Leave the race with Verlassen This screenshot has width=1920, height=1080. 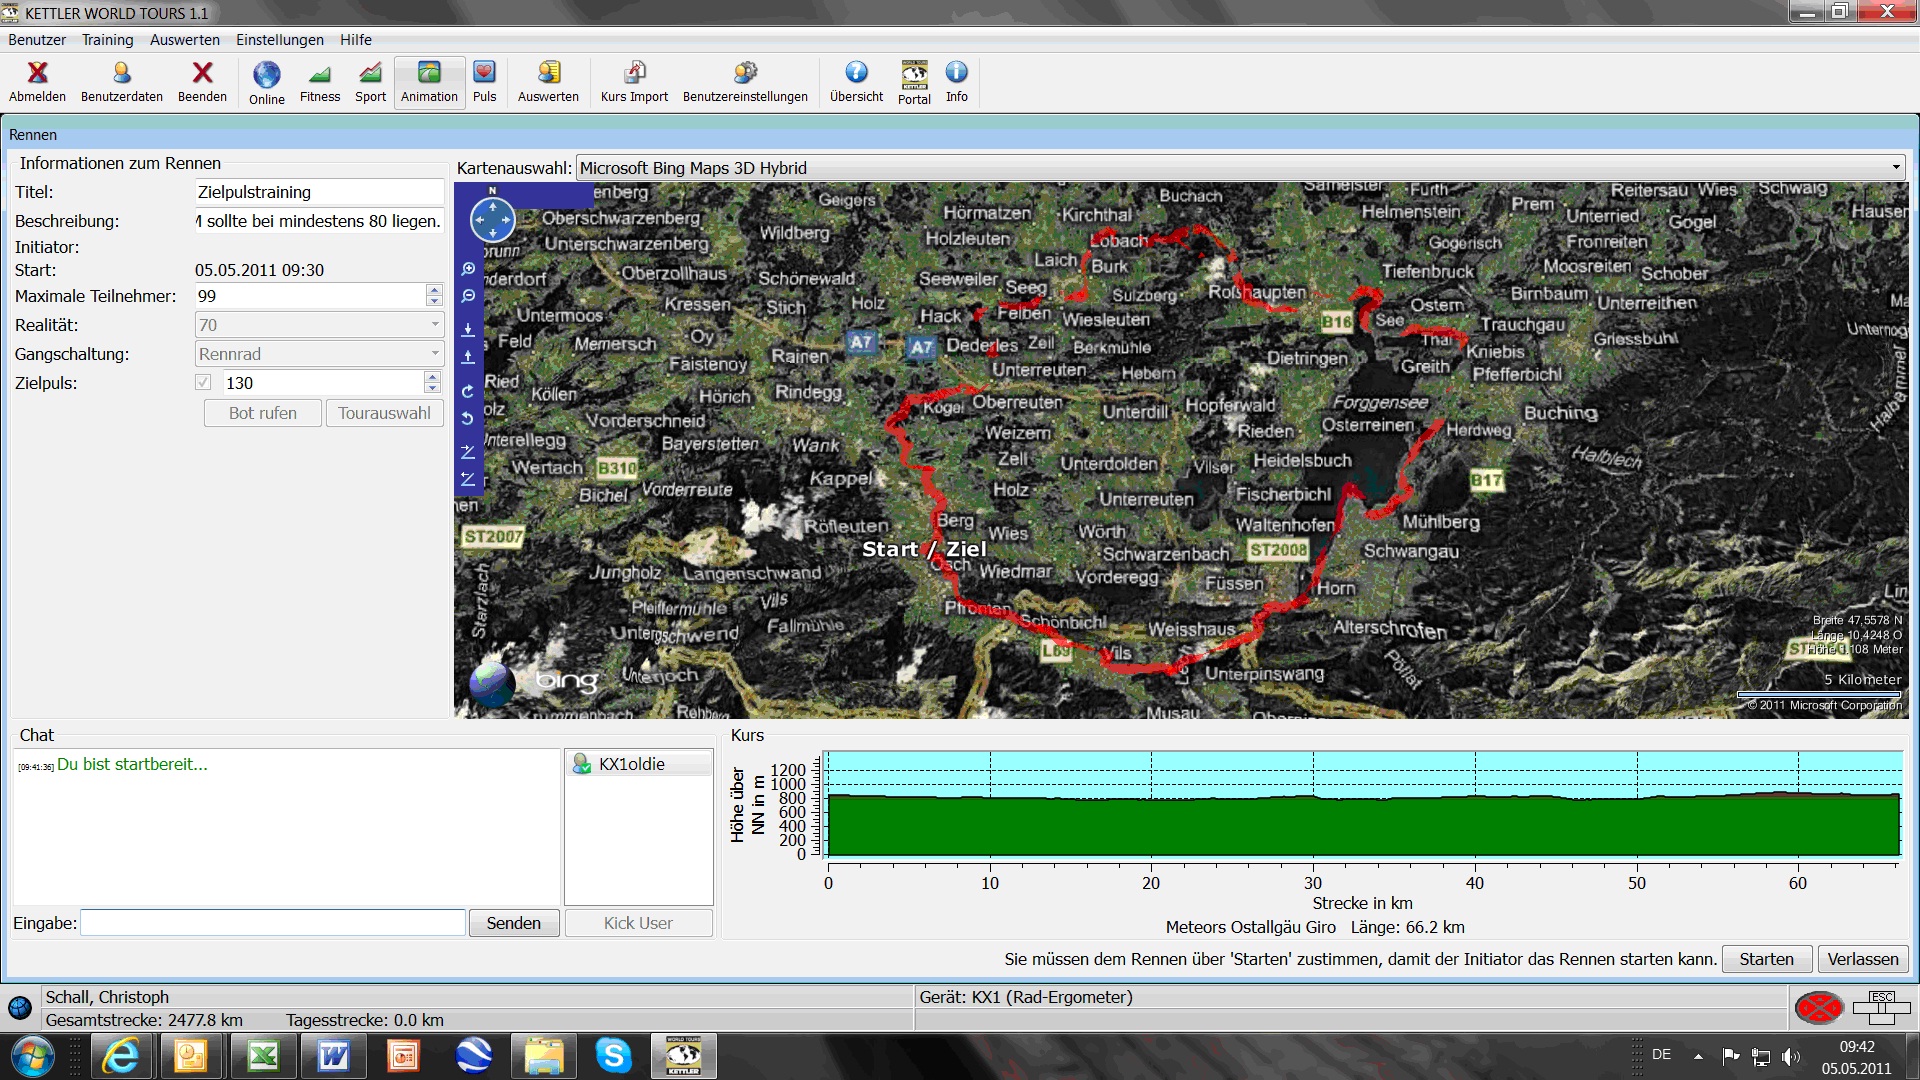click(1863, 959)
